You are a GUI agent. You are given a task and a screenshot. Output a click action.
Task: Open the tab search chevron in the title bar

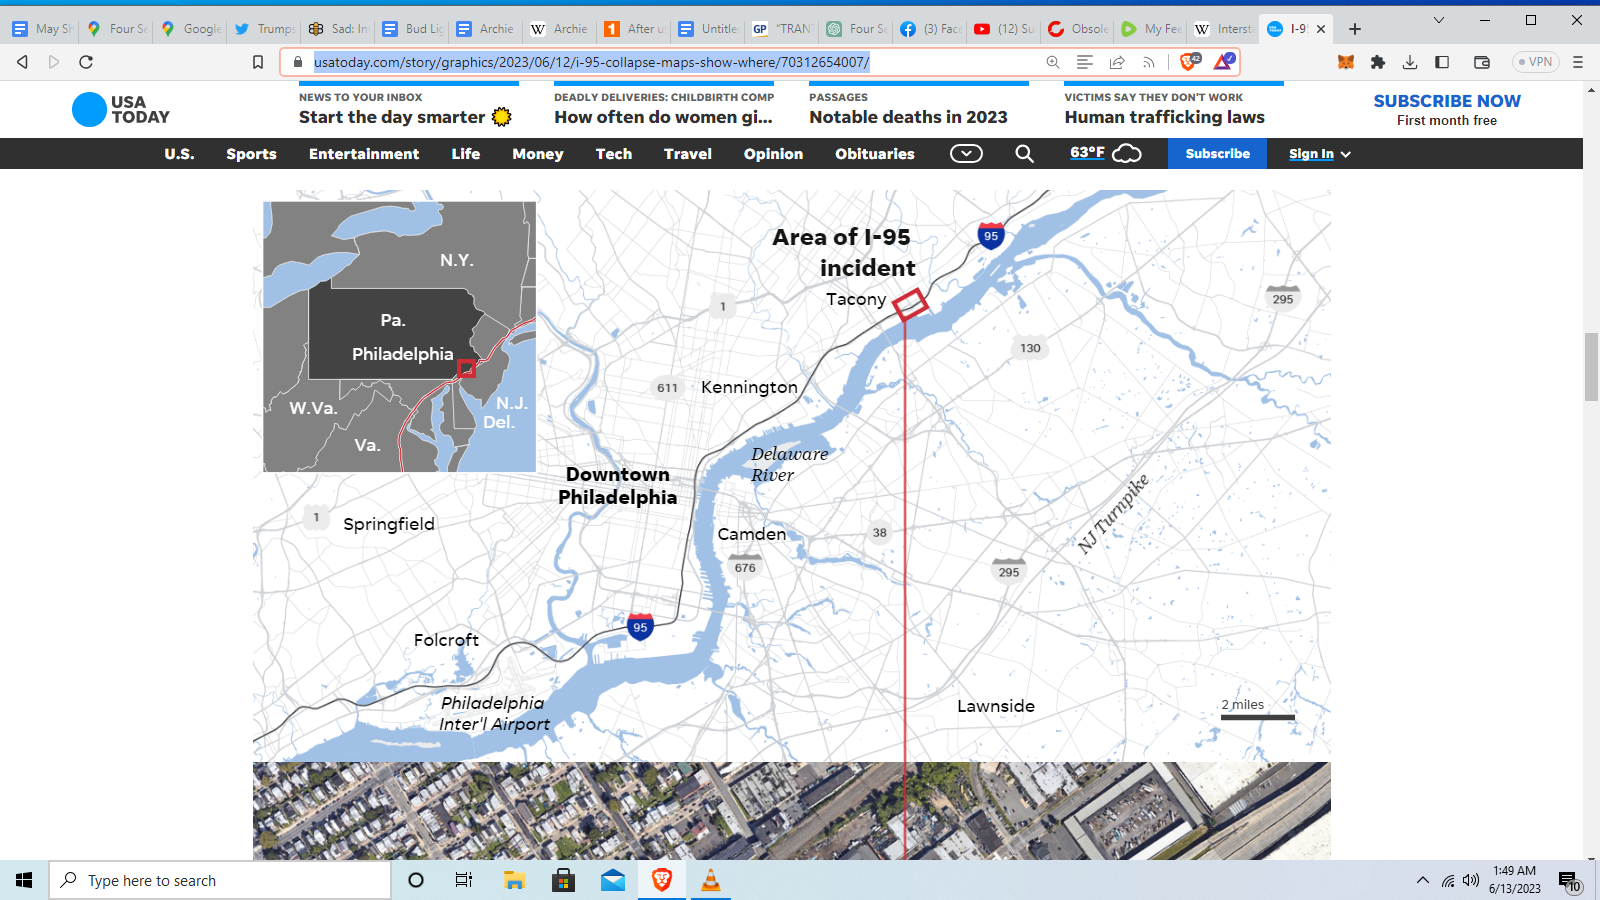tap(1439, 20)
